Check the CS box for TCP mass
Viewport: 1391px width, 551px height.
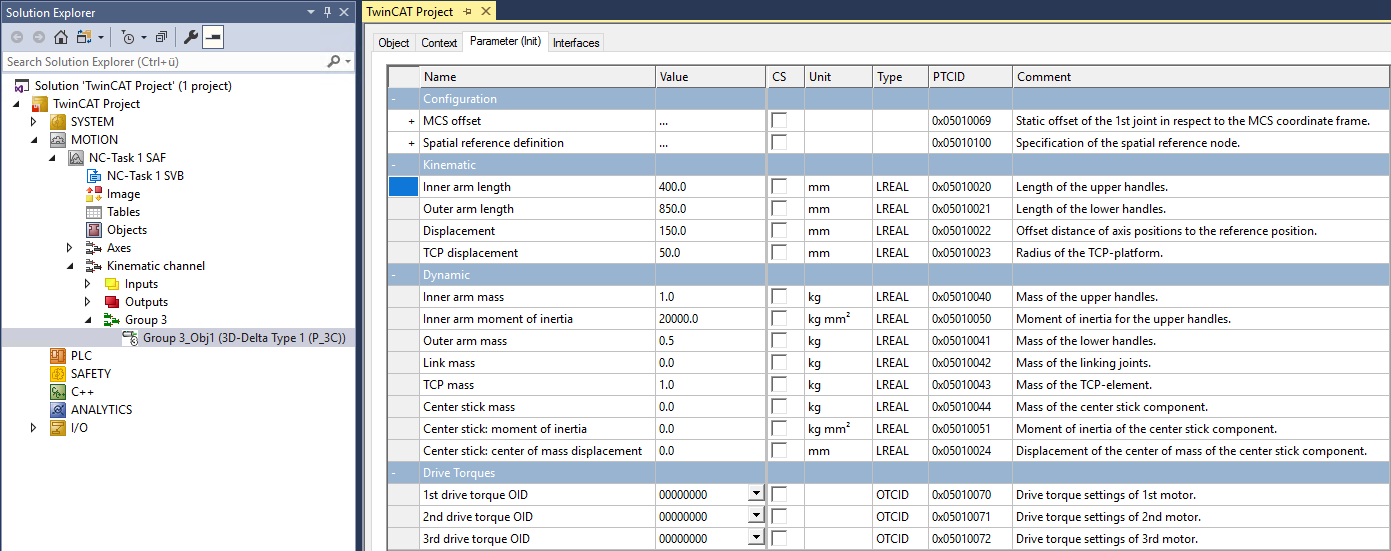pos(778,385)
